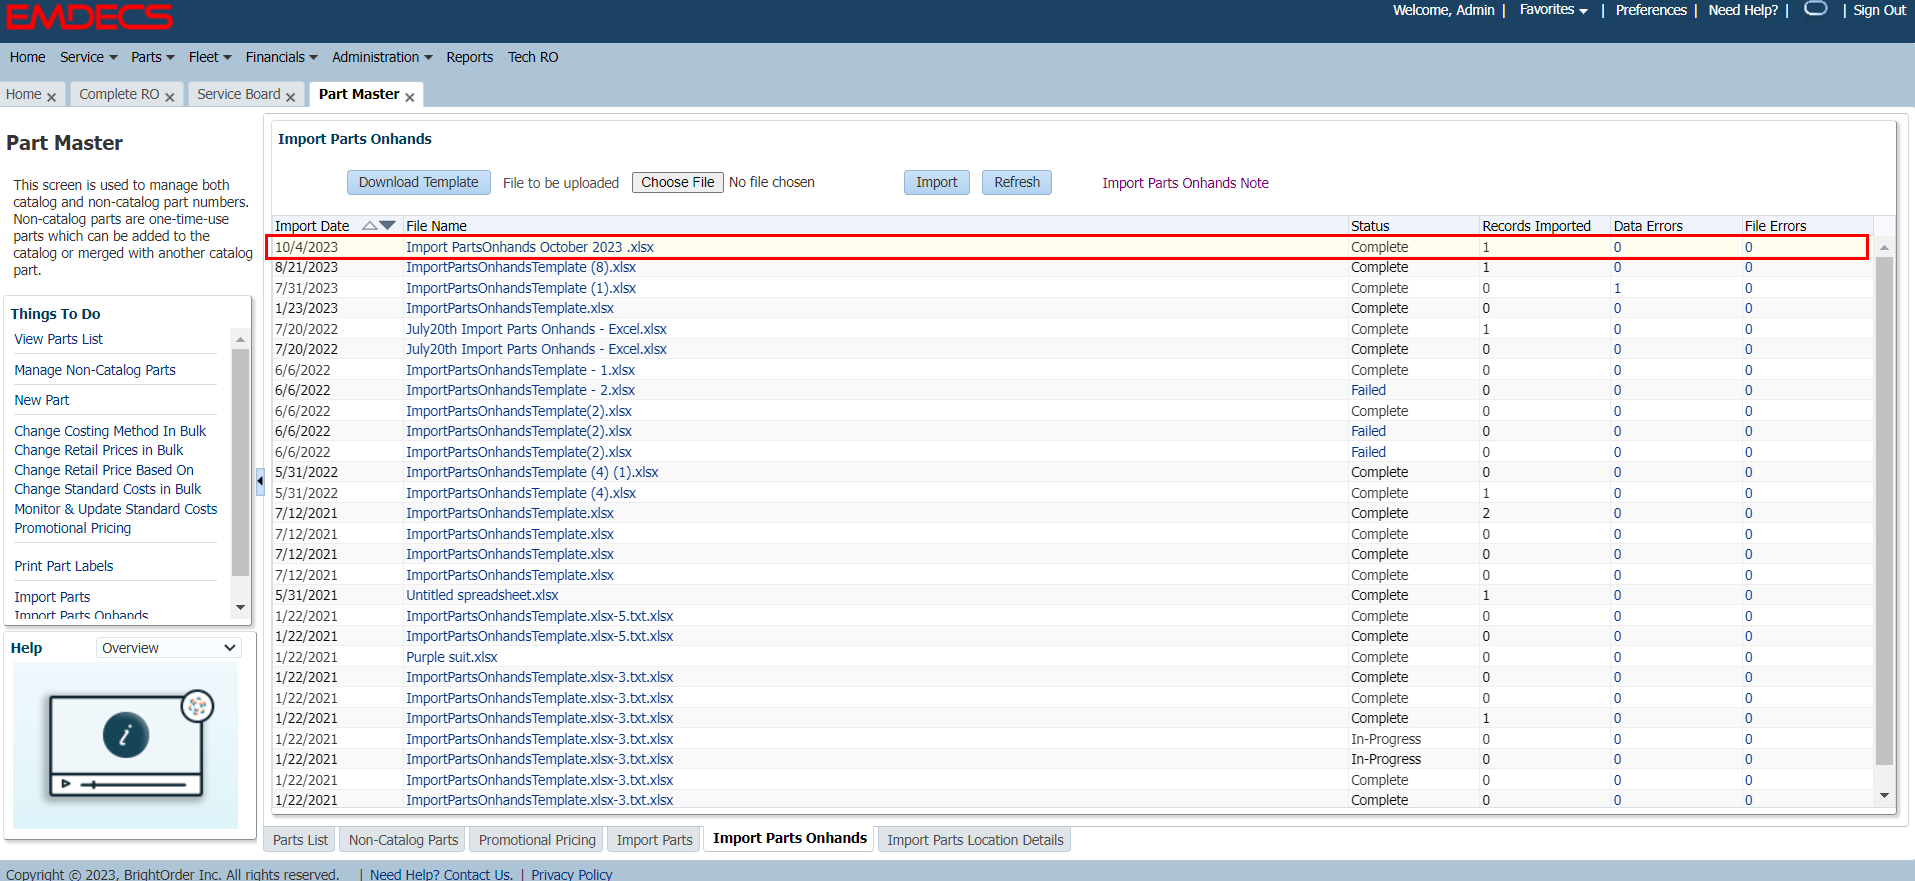Click the import grid scroll up arrow
The image size is (1915, 881).
click(x=1884, y=247)
